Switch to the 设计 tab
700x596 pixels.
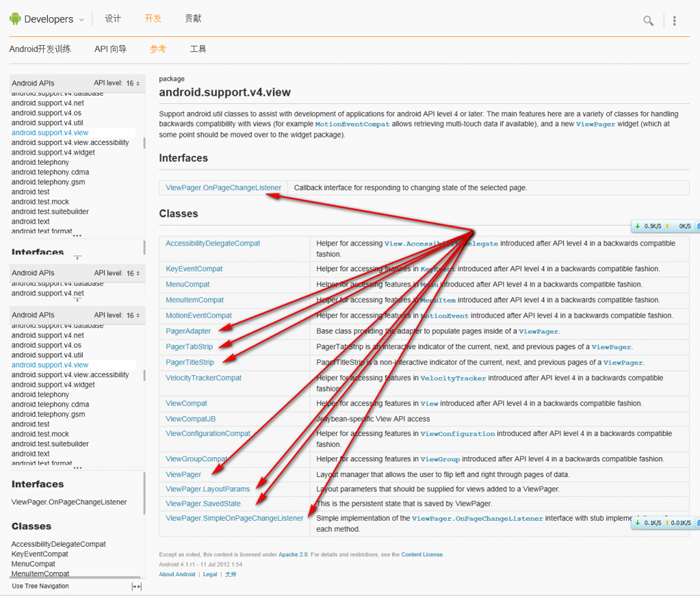click(x=112, y=19)
